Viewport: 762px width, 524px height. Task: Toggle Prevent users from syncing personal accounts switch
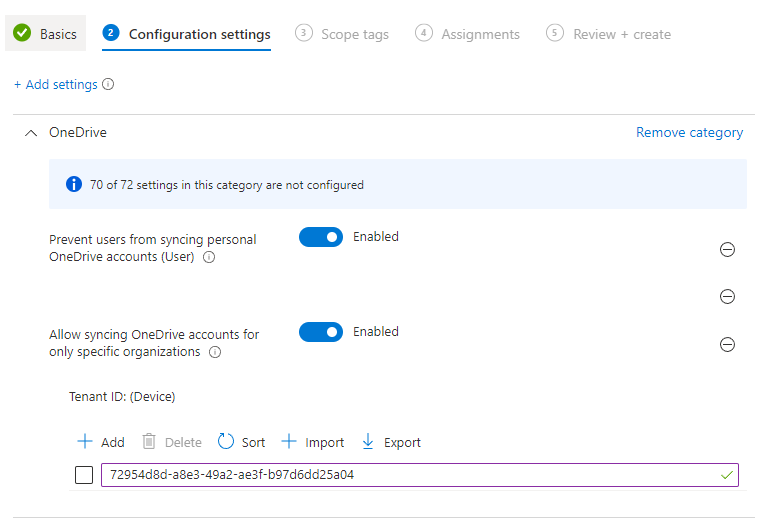(321, 237)
